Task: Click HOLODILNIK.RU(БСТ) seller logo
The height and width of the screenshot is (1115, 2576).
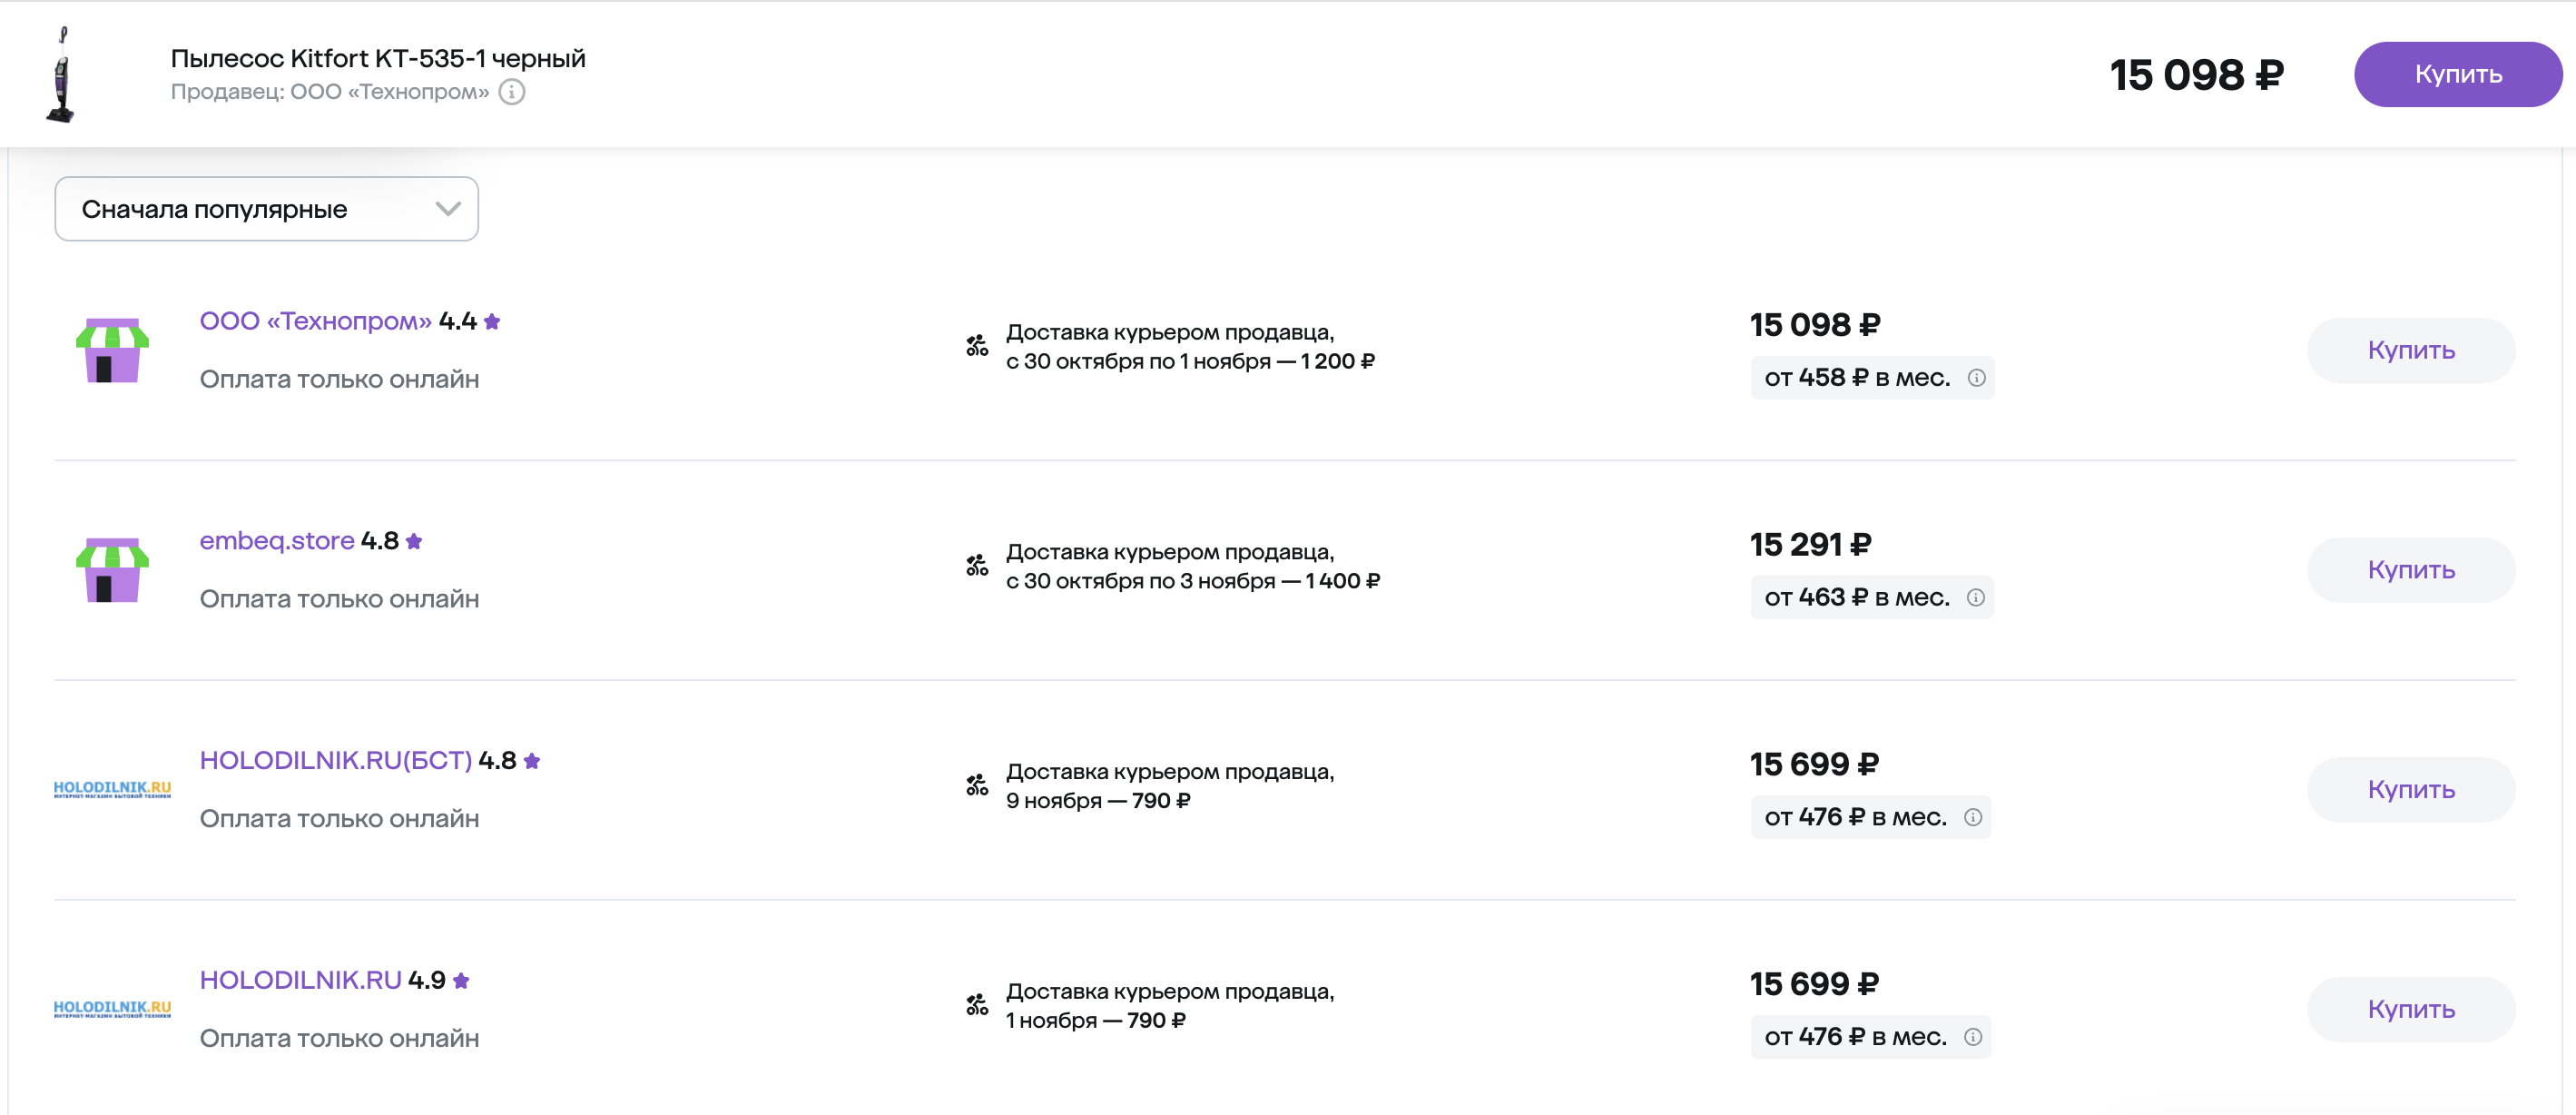Action: point(112,789)
